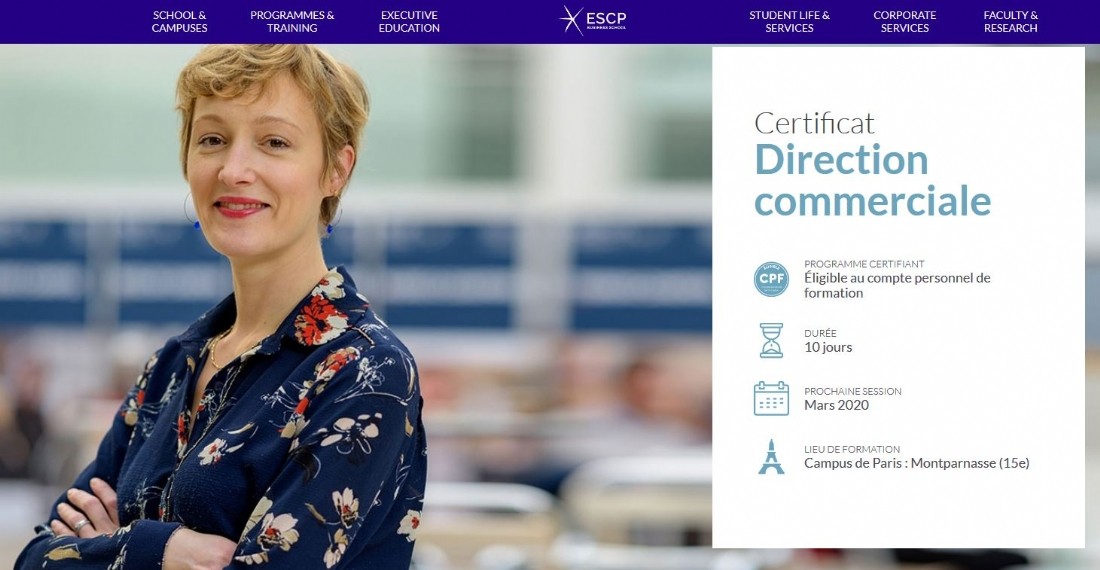
Task: Click the 'Mars 2020' session date
Action: tap(836, 405)
